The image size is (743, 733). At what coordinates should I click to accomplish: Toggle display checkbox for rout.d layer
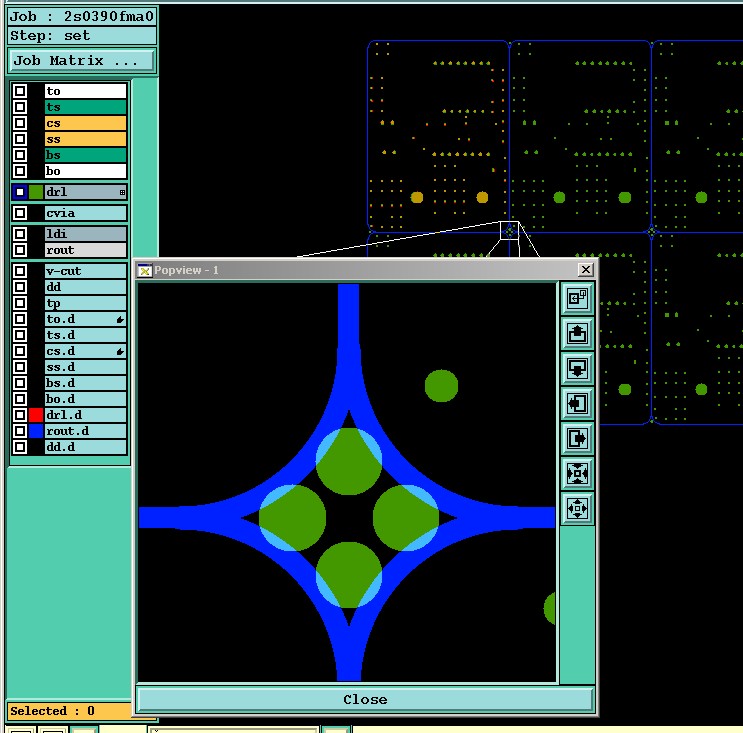(x=20, y=431)
